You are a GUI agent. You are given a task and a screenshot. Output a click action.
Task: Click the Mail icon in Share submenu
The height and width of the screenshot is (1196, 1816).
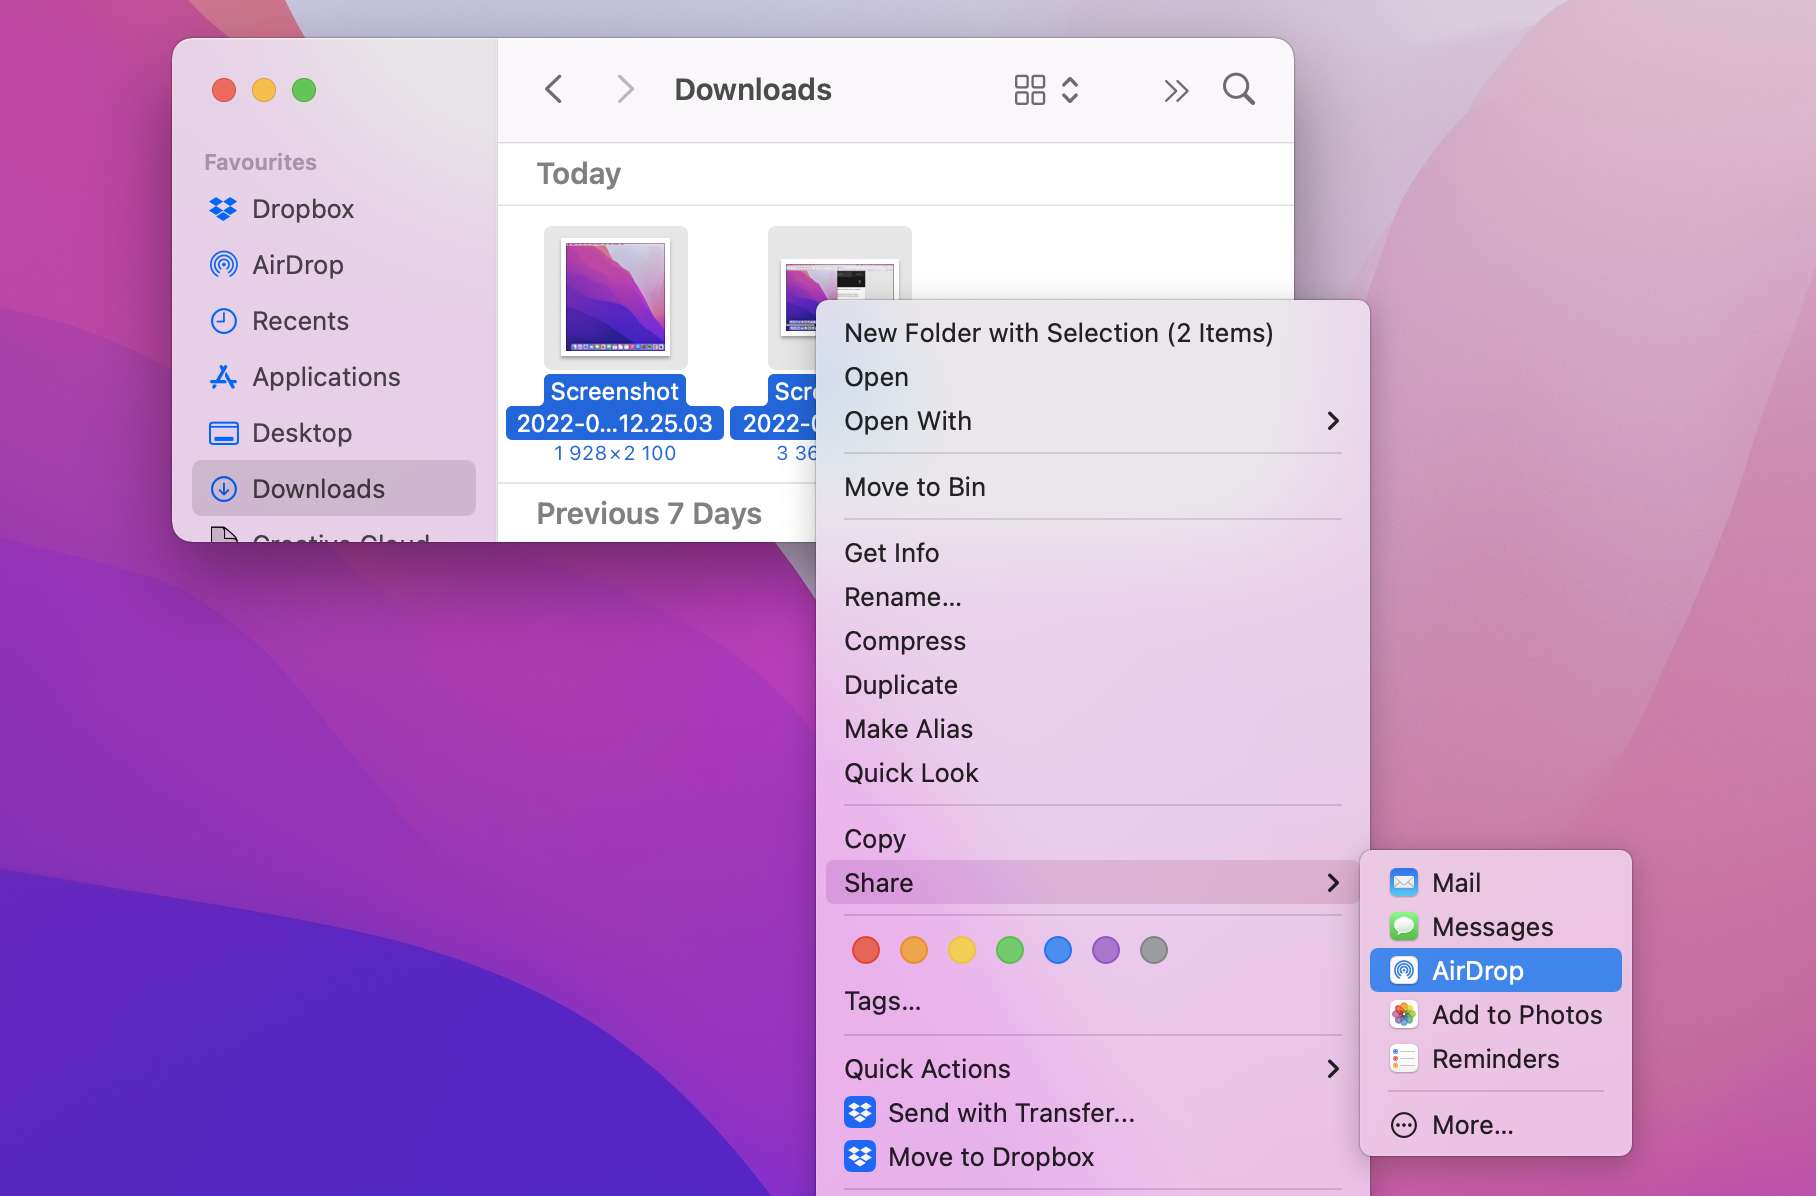coord(1404,883)
